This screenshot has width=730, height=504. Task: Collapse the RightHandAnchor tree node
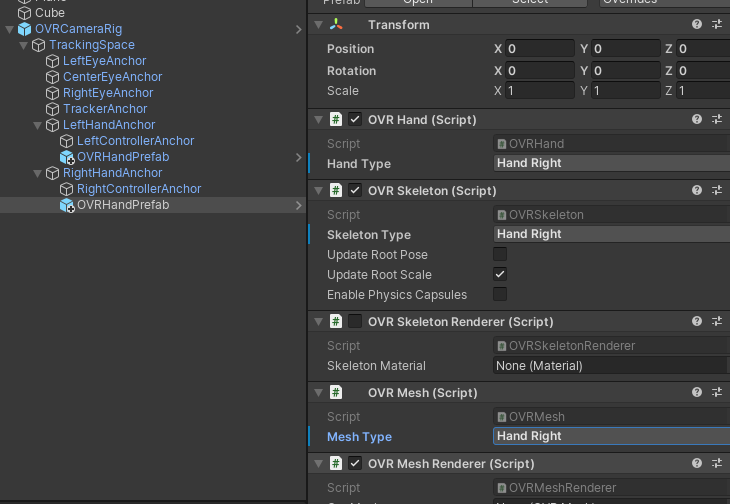click(x=37, y=174)
